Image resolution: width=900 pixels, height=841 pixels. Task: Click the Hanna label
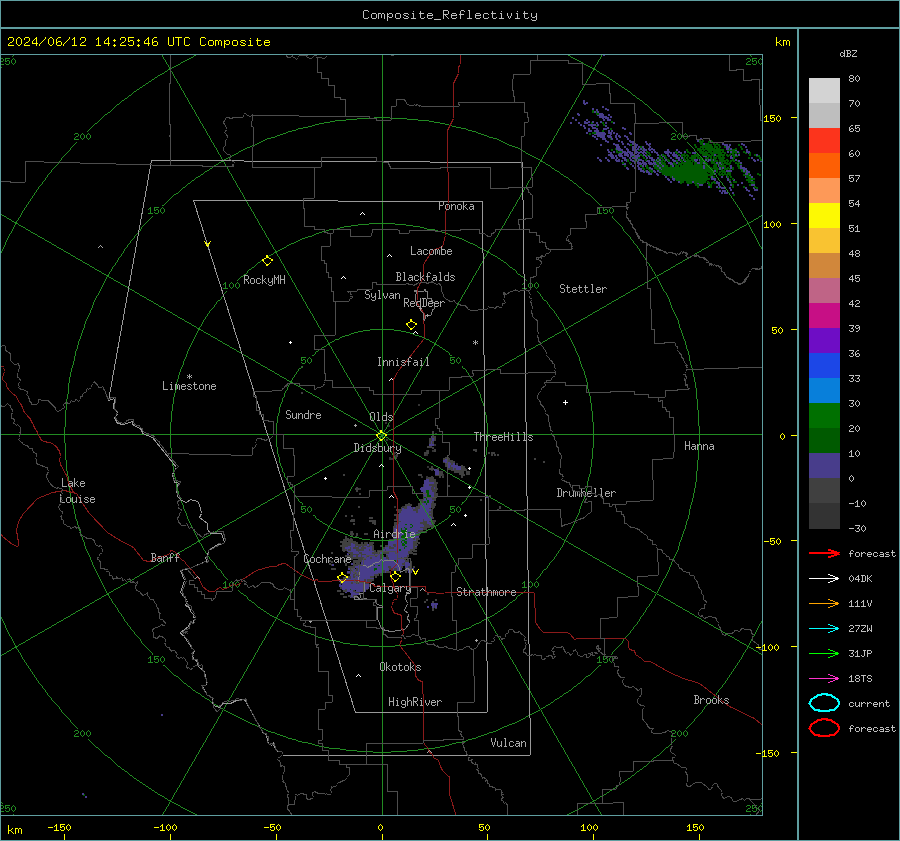699,446
